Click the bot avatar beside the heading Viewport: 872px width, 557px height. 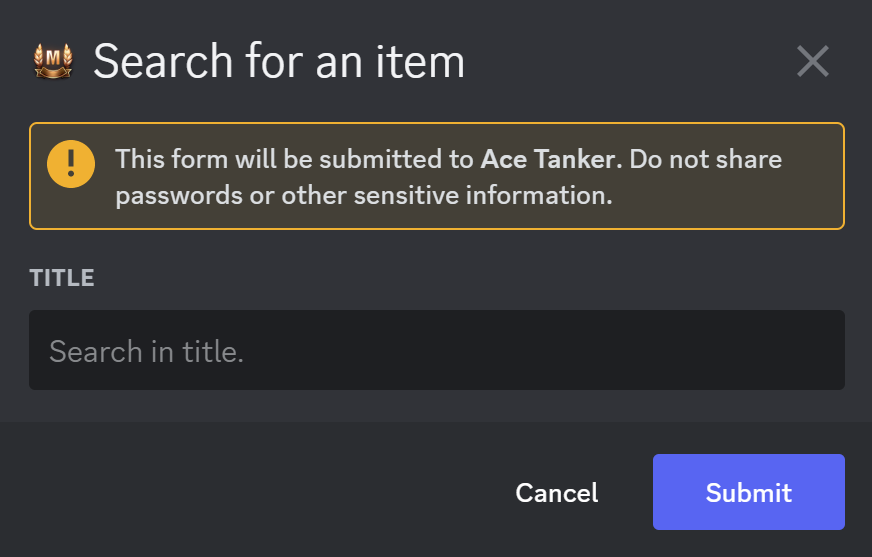(53, 62)
